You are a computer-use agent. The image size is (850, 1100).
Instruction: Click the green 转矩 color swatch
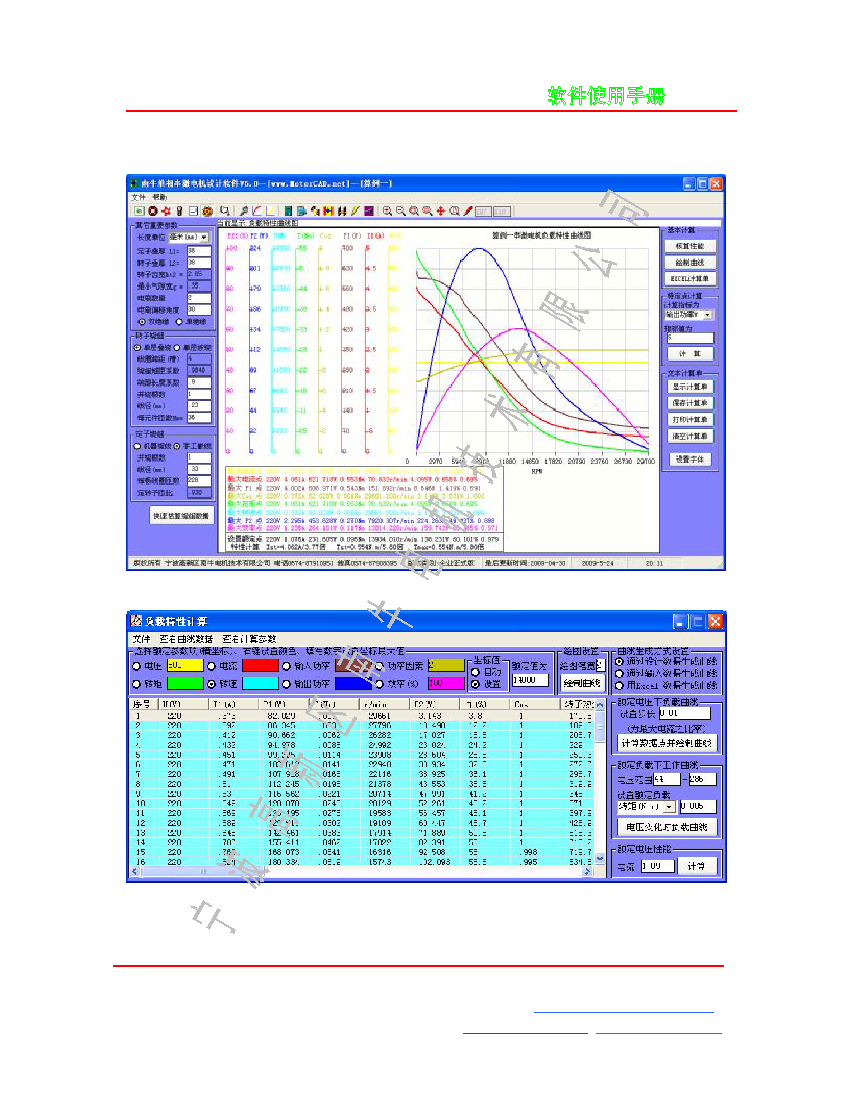pos(183,684)
